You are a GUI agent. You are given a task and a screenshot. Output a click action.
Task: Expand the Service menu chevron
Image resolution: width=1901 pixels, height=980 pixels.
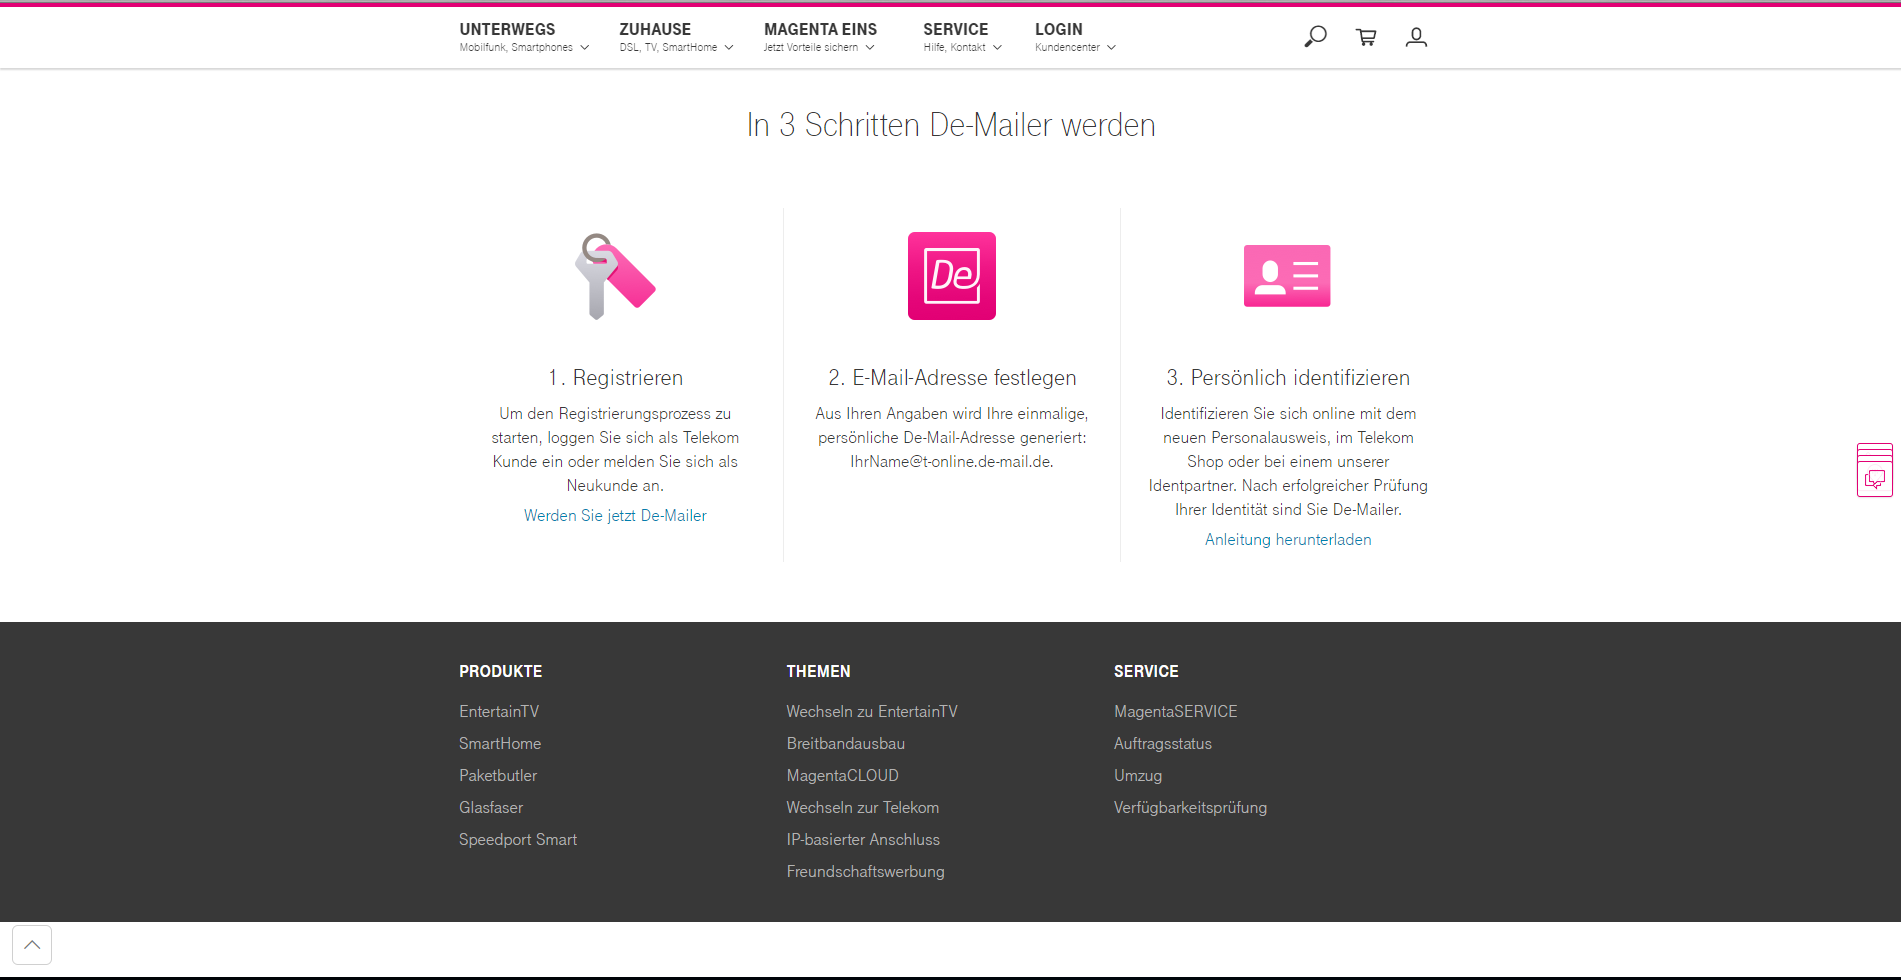[997, 48]
